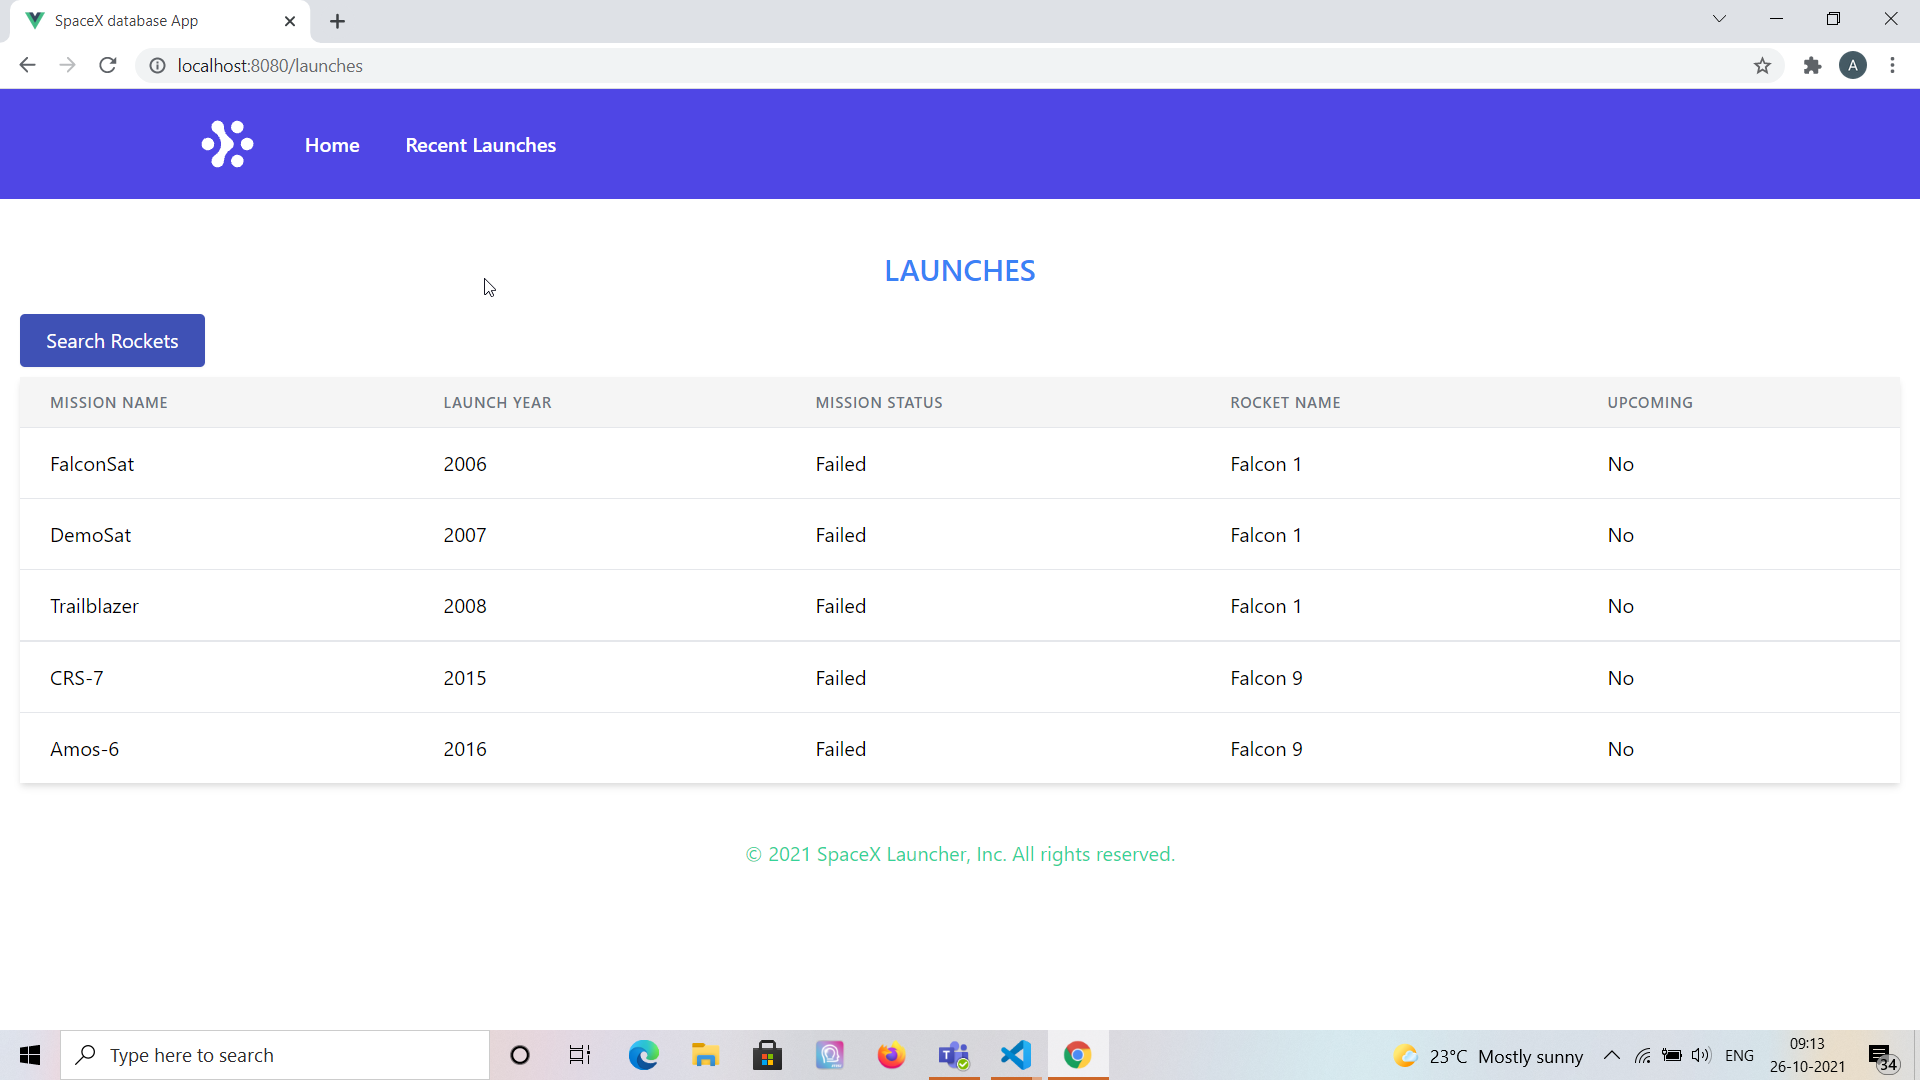Click the address bar URL field

tap(900, 66)
